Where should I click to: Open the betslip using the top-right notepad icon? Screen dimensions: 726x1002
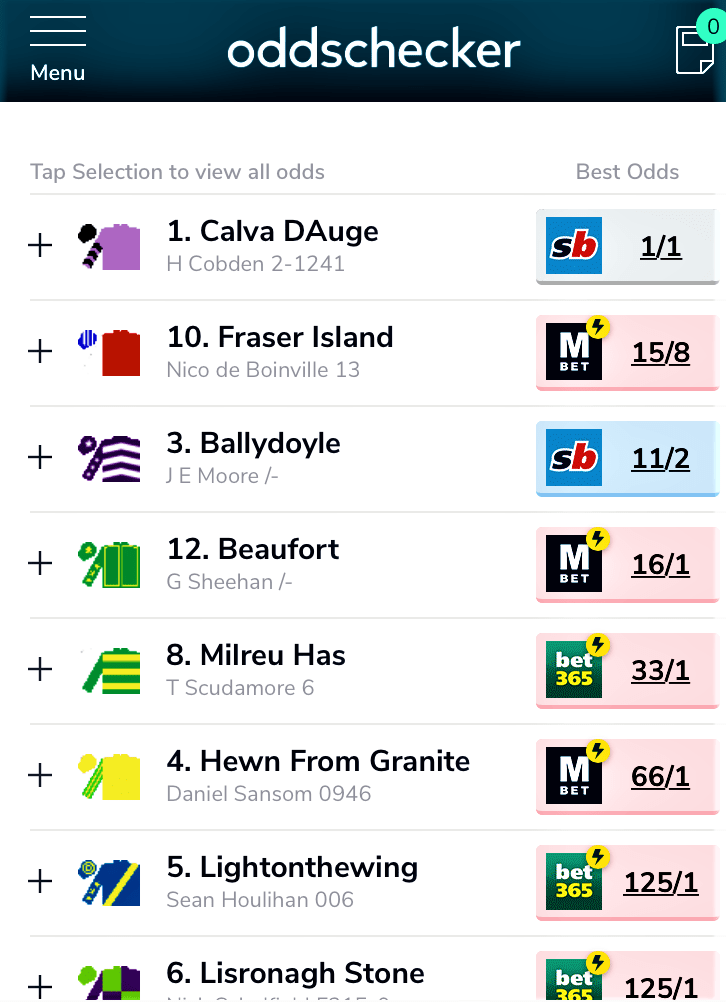click(697, 48)
